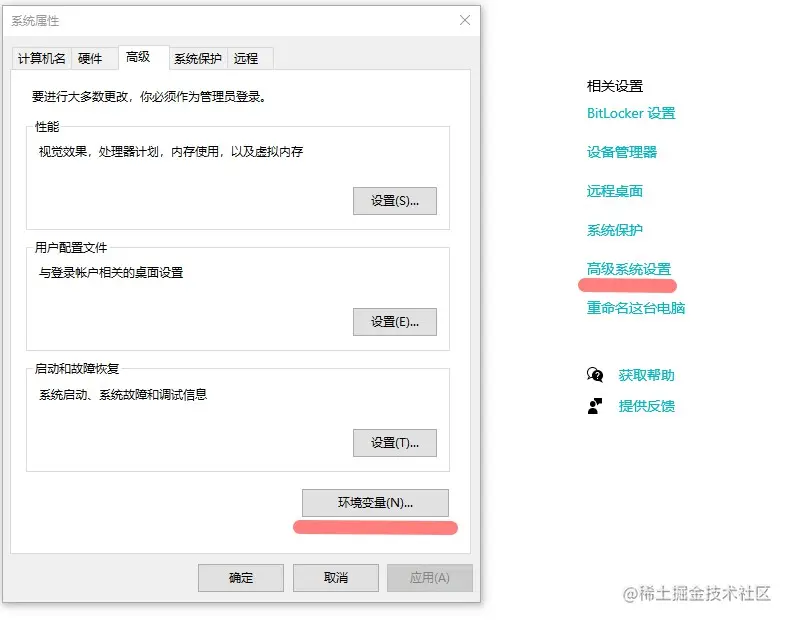Click the feedback person icon
The height and width of the screenshot is (621, 789).
click(595, 406)
